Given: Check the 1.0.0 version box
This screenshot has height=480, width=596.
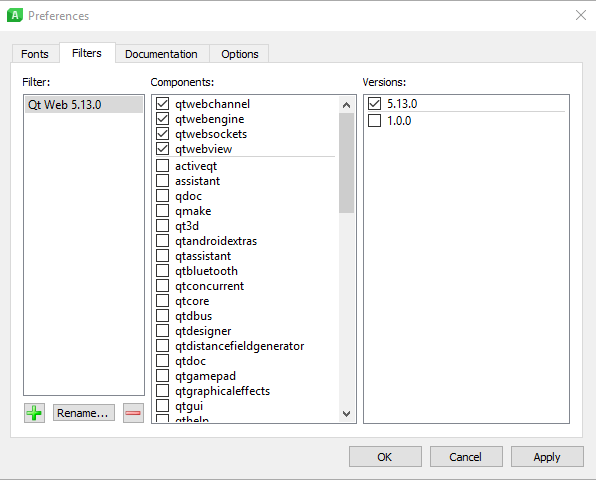Looking at the screenshot, I should click(x=374, y=120).
